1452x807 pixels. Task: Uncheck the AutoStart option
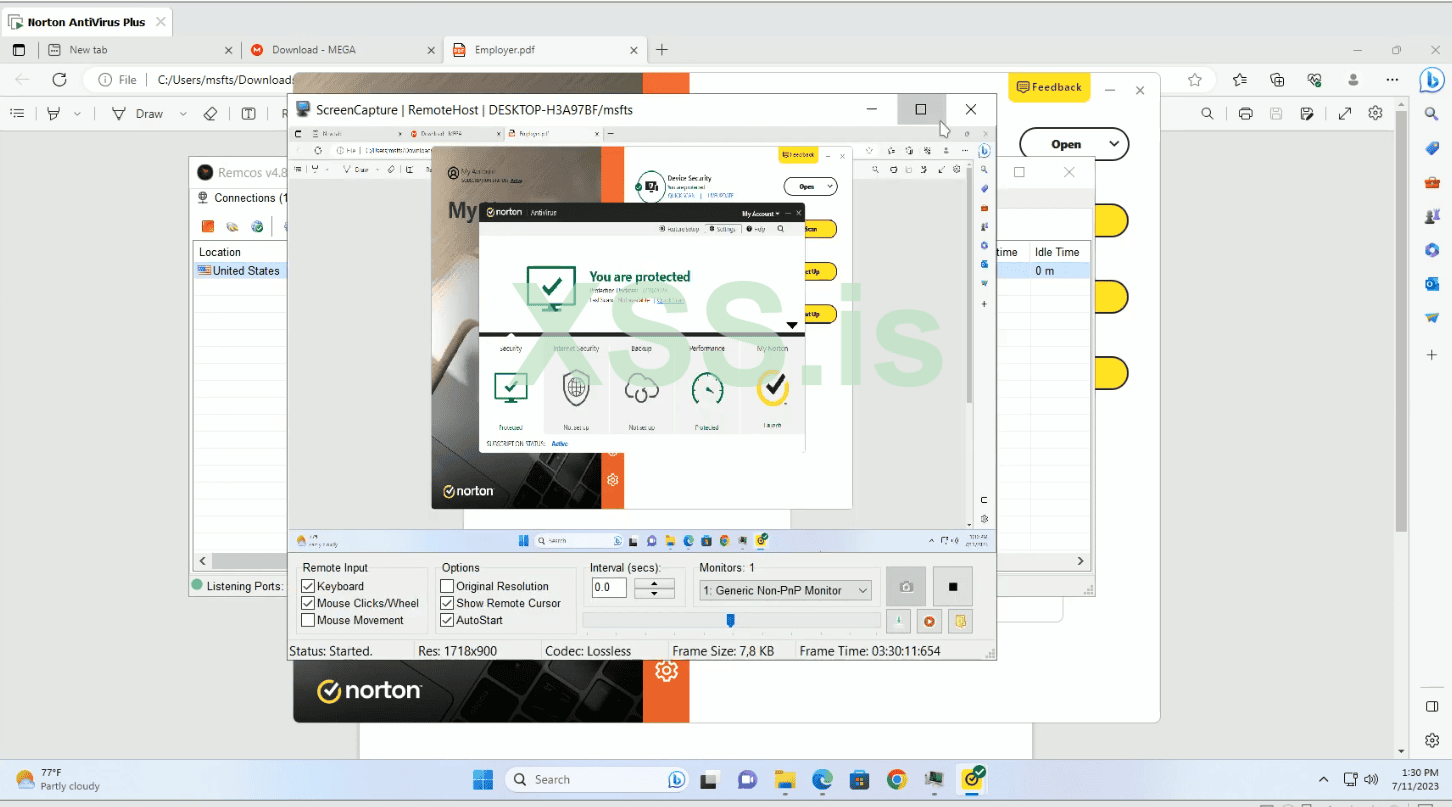(447, 621)
